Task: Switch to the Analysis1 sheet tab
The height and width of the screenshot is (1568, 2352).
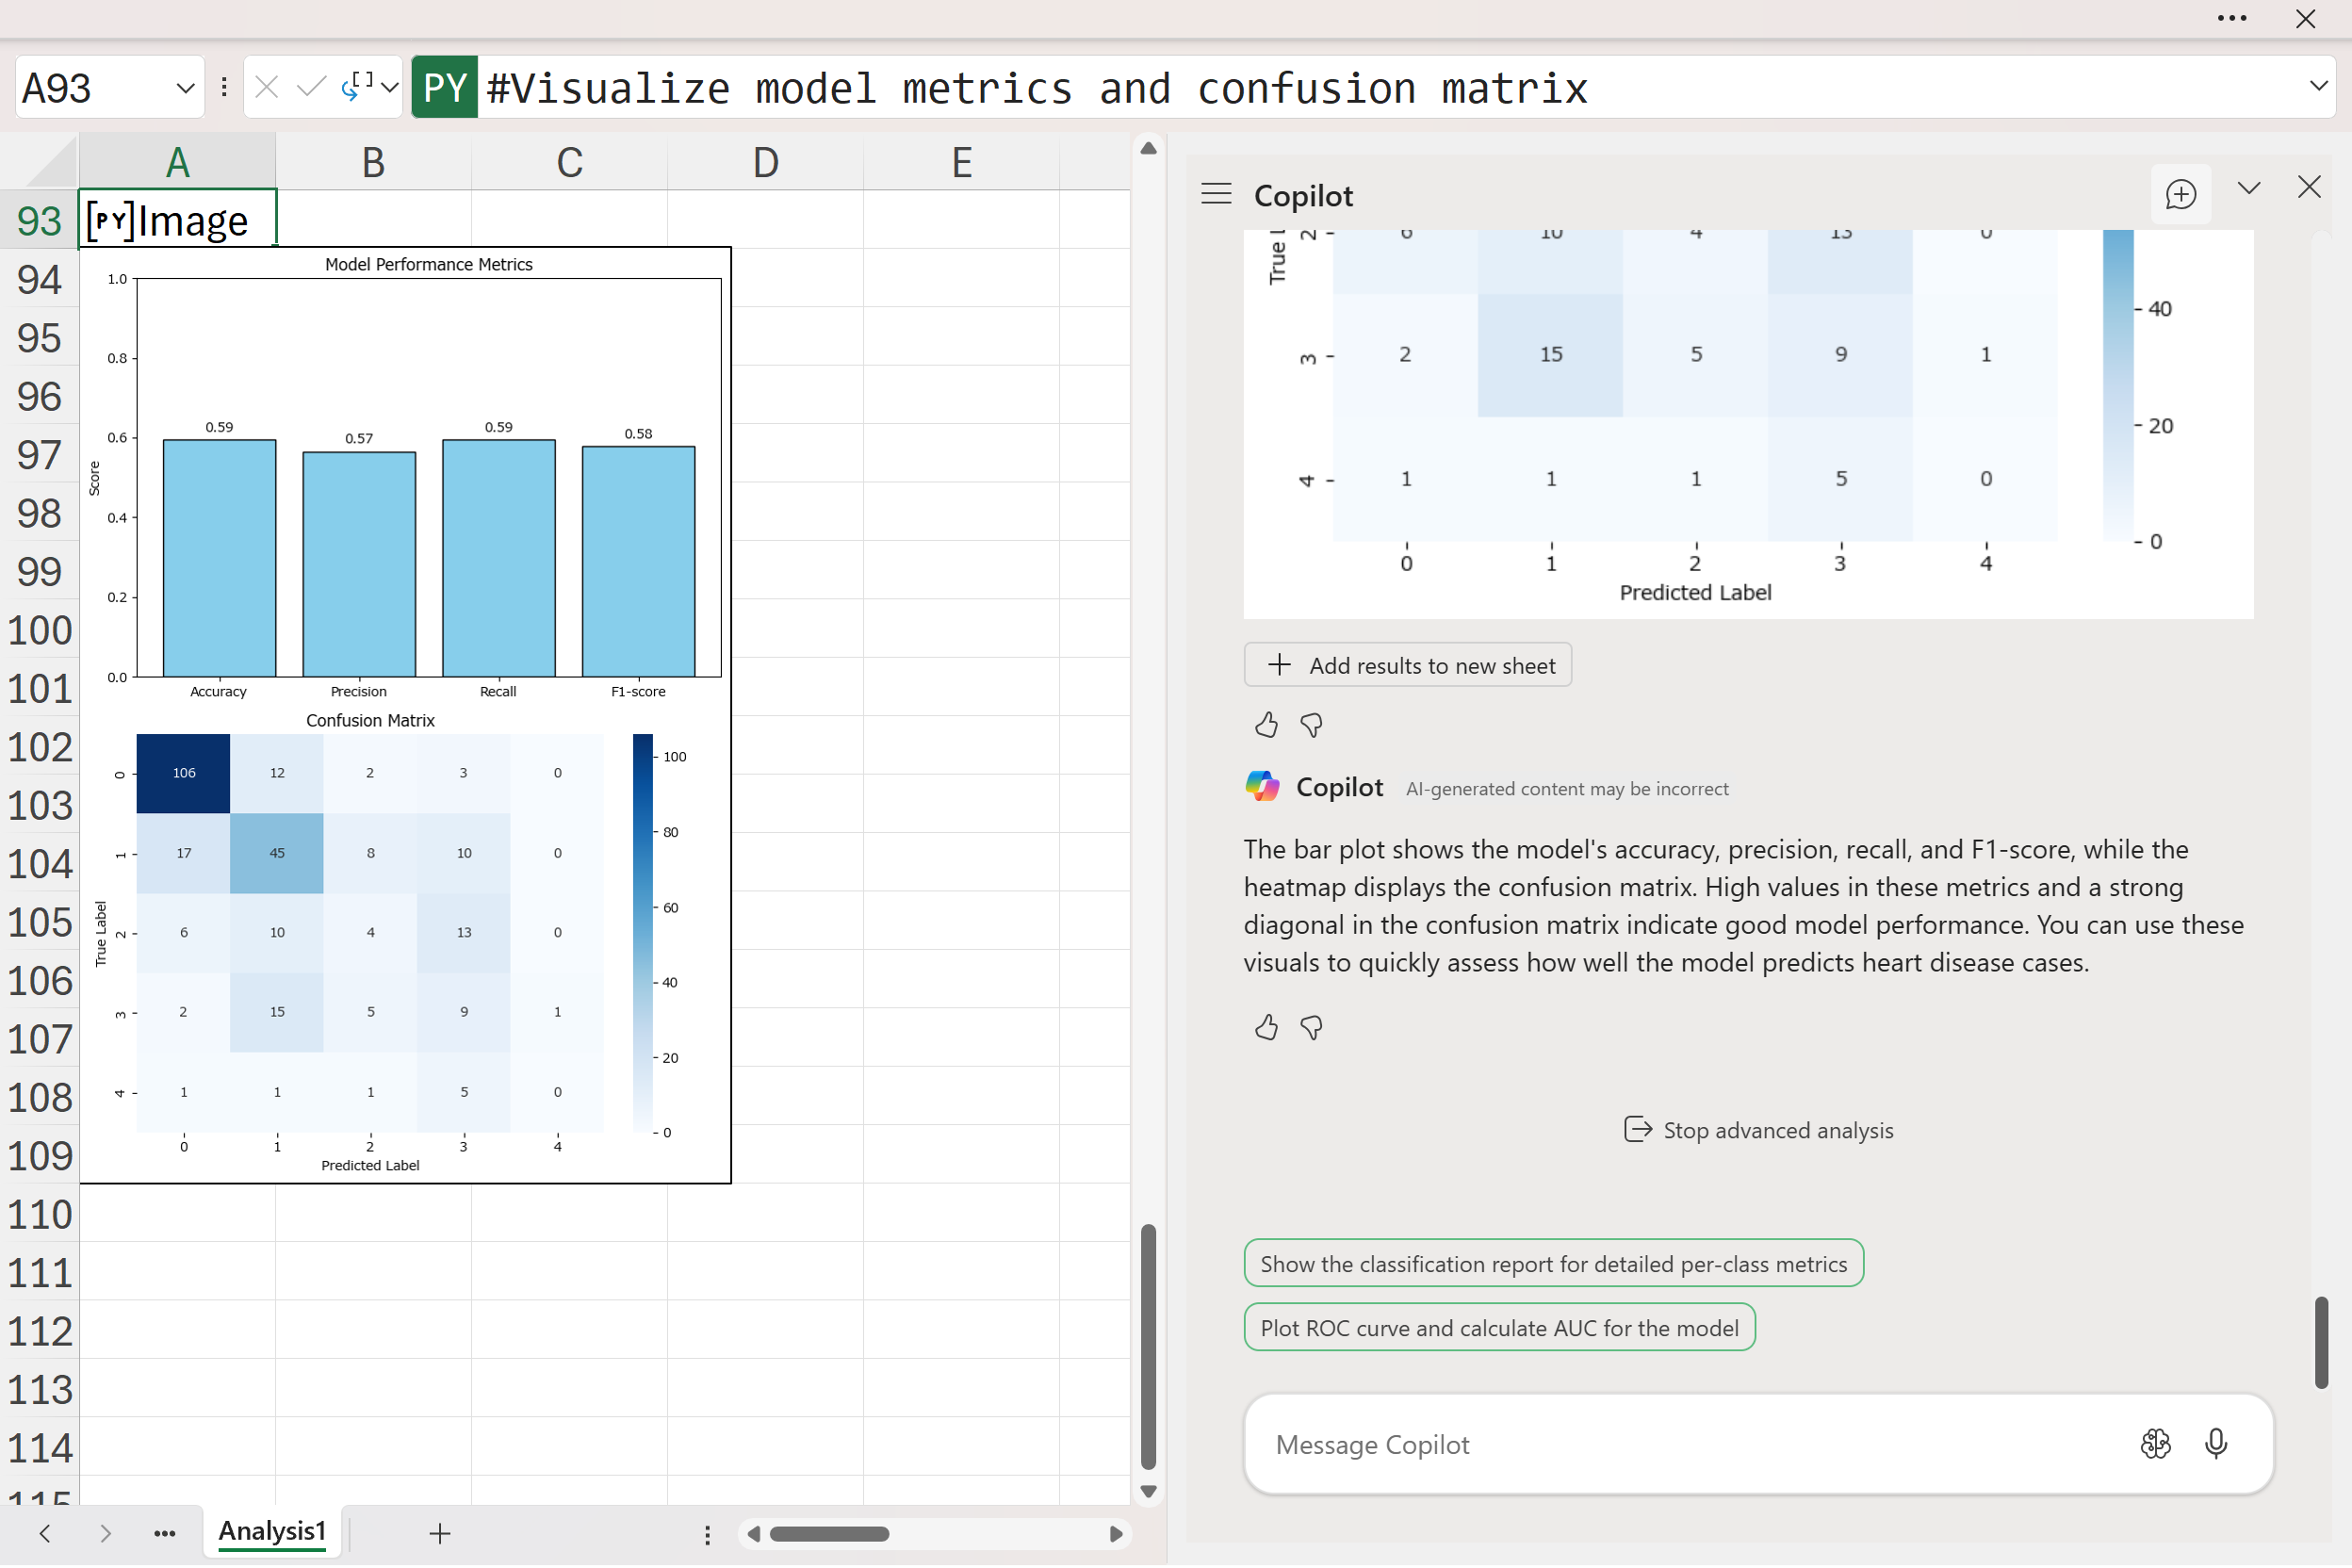Action: 272,1532
